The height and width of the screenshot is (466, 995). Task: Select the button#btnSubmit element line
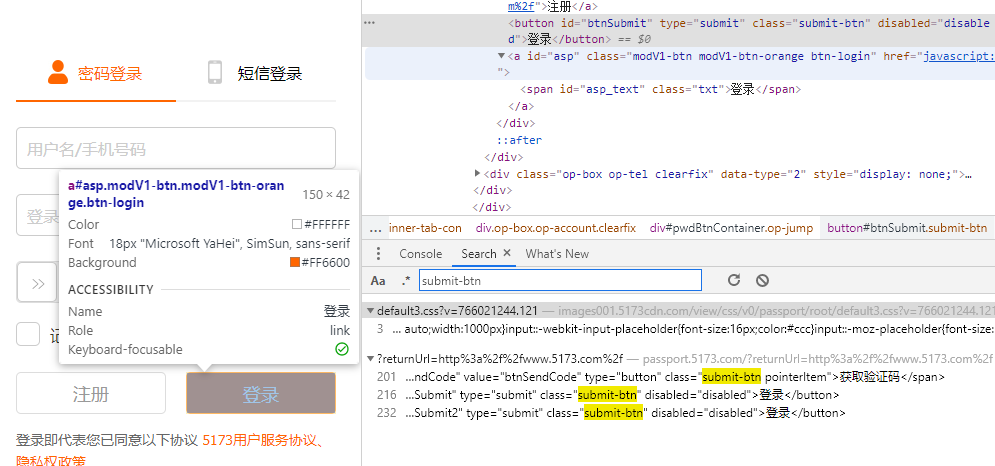[679, 31]
